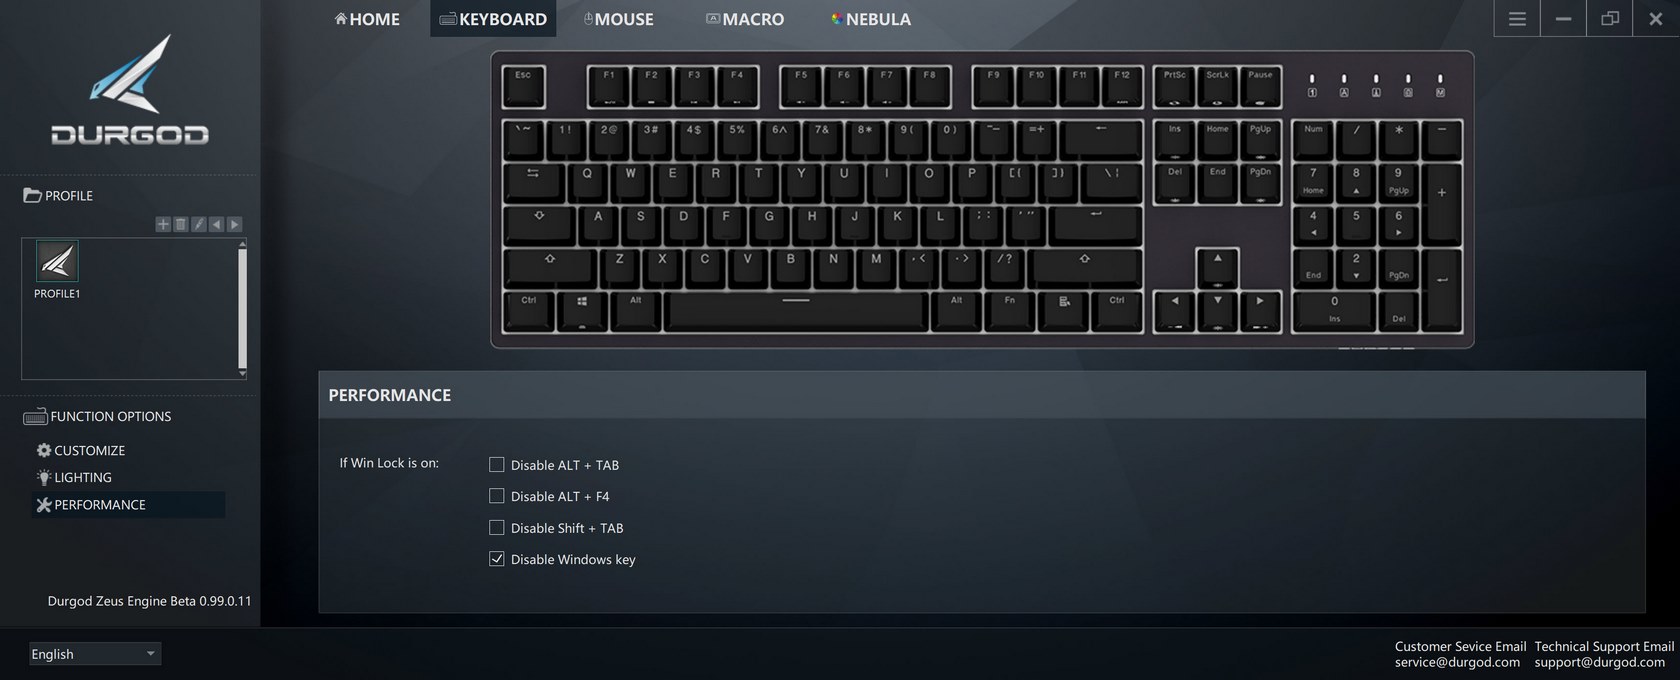
Task: Add a new profile with plus icon
Action: point(162,224)
